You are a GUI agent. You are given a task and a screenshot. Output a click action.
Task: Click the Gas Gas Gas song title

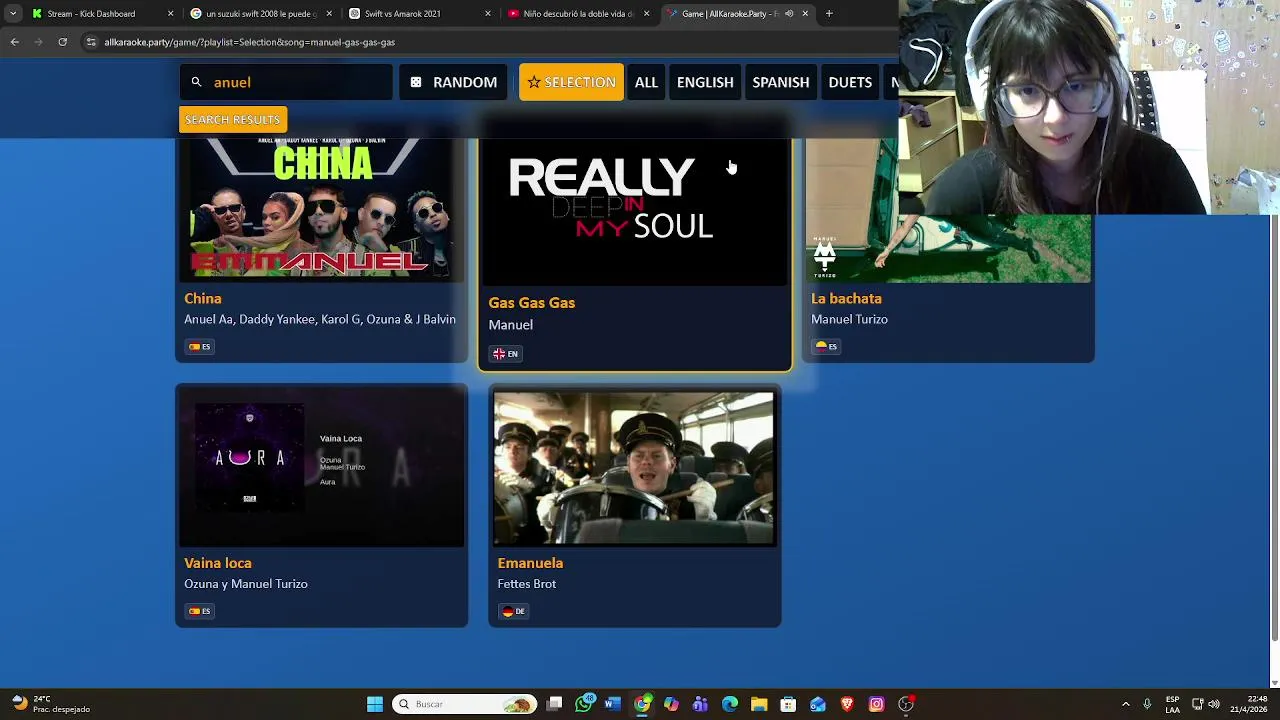point(532,302)
